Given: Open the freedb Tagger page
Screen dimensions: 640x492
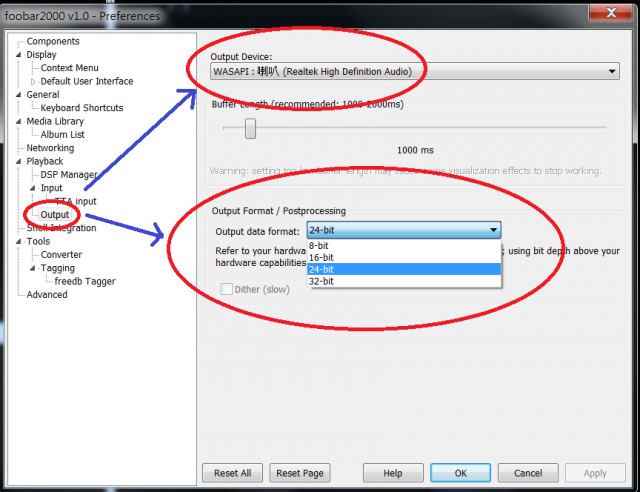Looking at the screenshot, I should click(85, 281).
